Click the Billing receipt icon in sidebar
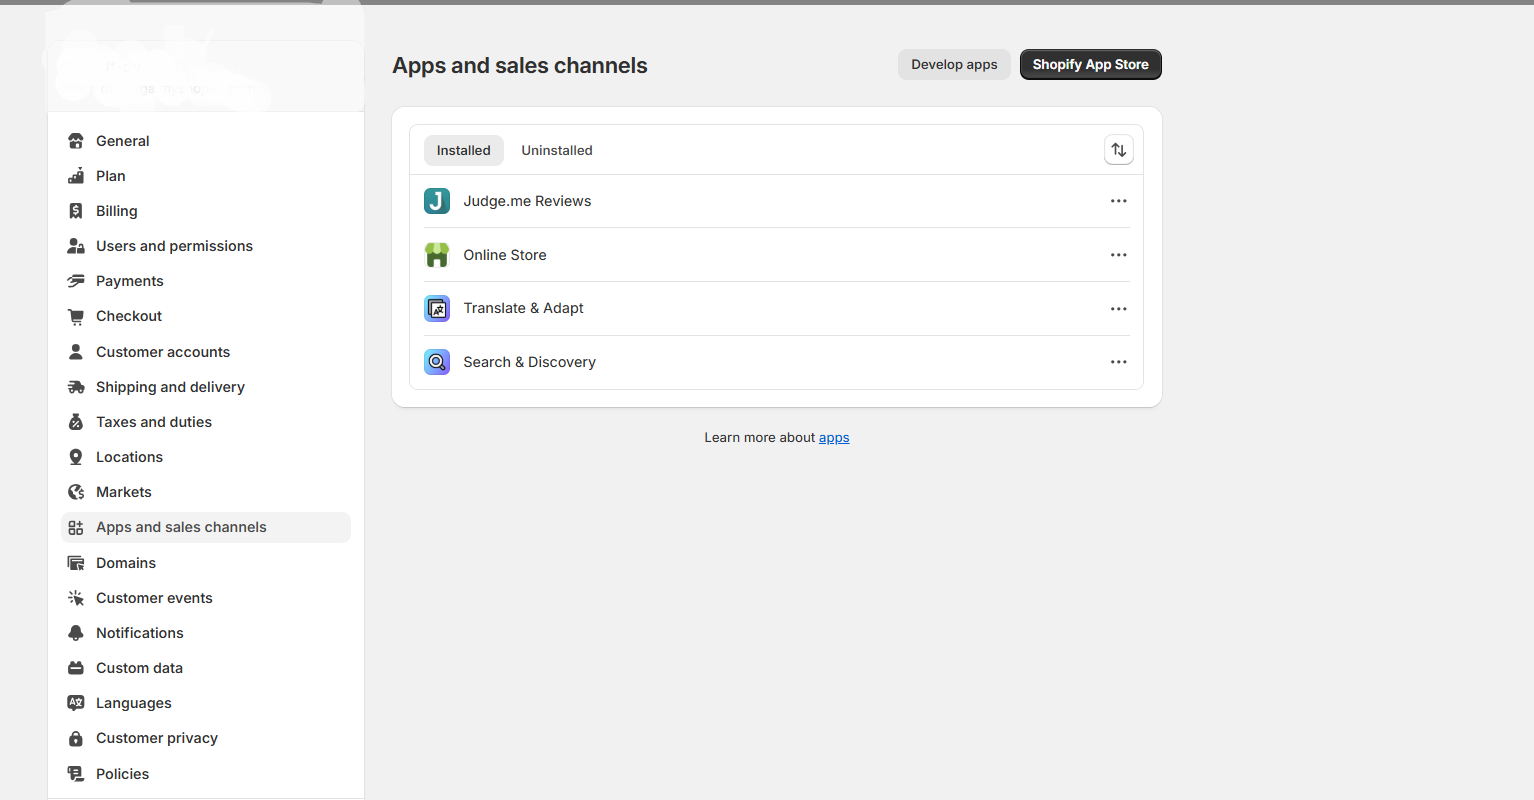The image size is (1534, 800). tap(76, 211)
